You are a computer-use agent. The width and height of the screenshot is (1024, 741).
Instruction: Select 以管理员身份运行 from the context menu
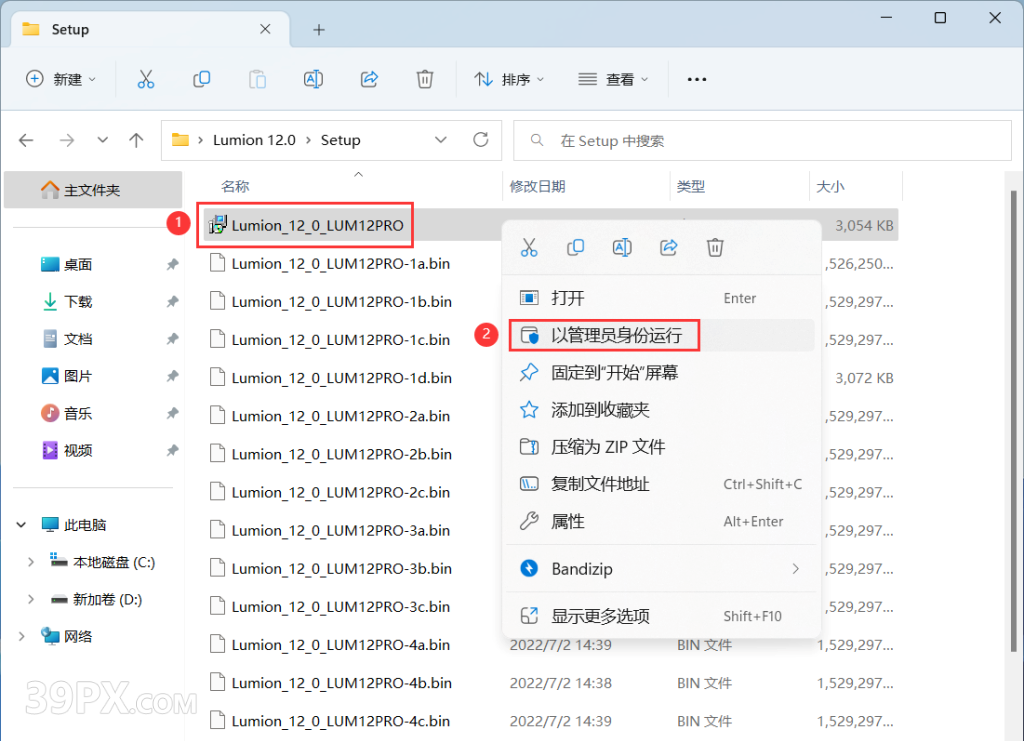point(604,335)
